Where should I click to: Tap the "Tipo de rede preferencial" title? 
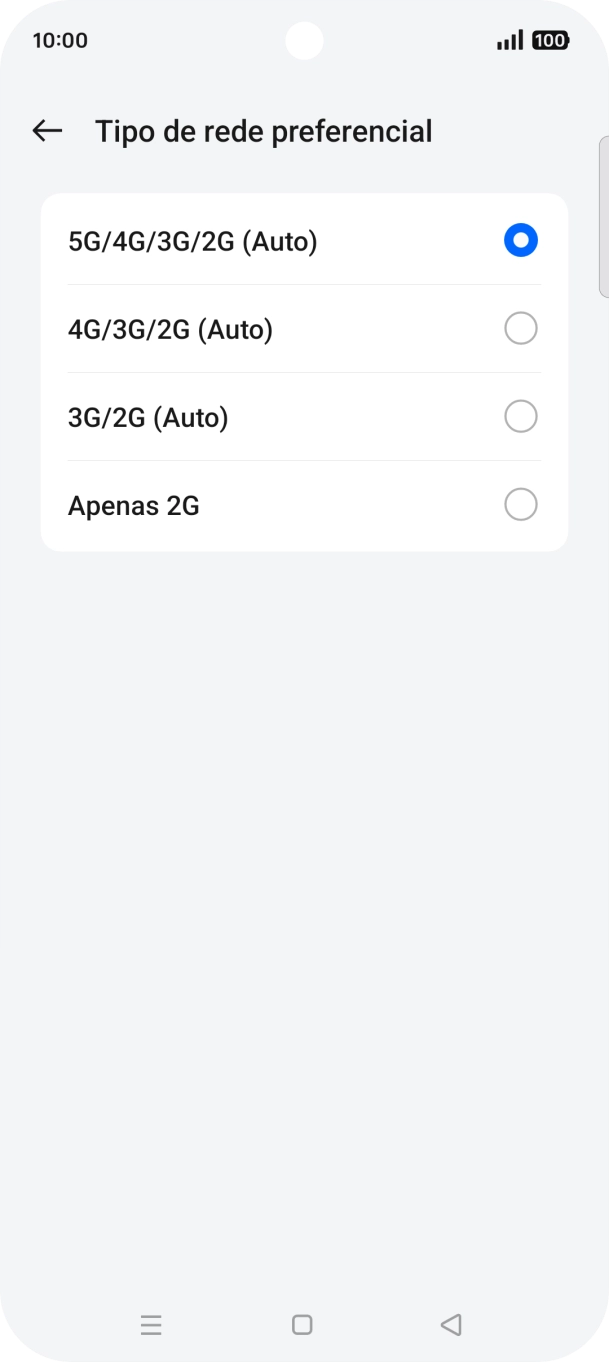264,131
